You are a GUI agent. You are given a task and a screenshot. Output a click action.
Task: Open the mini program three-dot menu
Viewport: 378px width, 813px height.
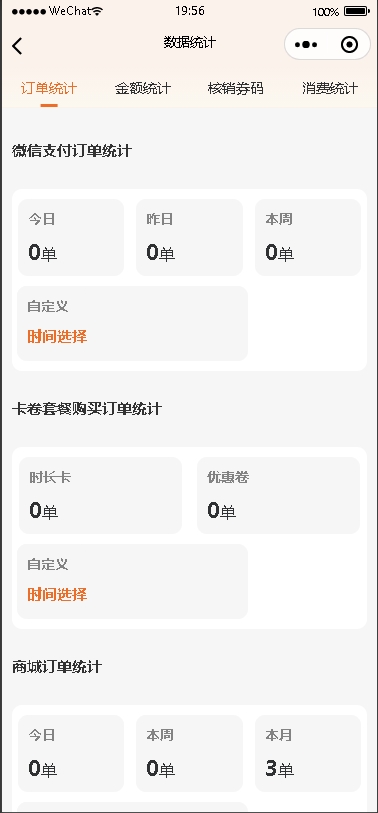(306, 45)
